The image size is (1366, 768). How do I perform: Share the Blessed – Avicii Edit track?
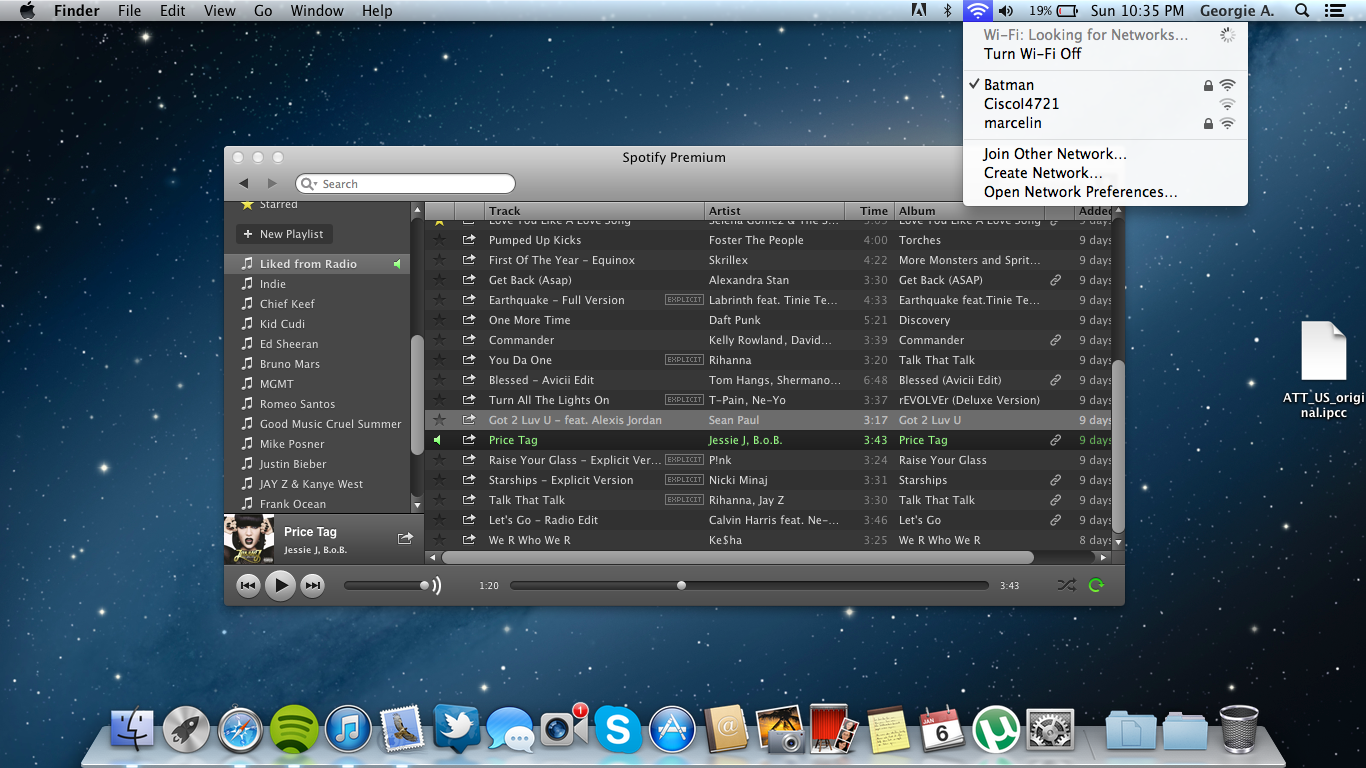tap(469, 380)
